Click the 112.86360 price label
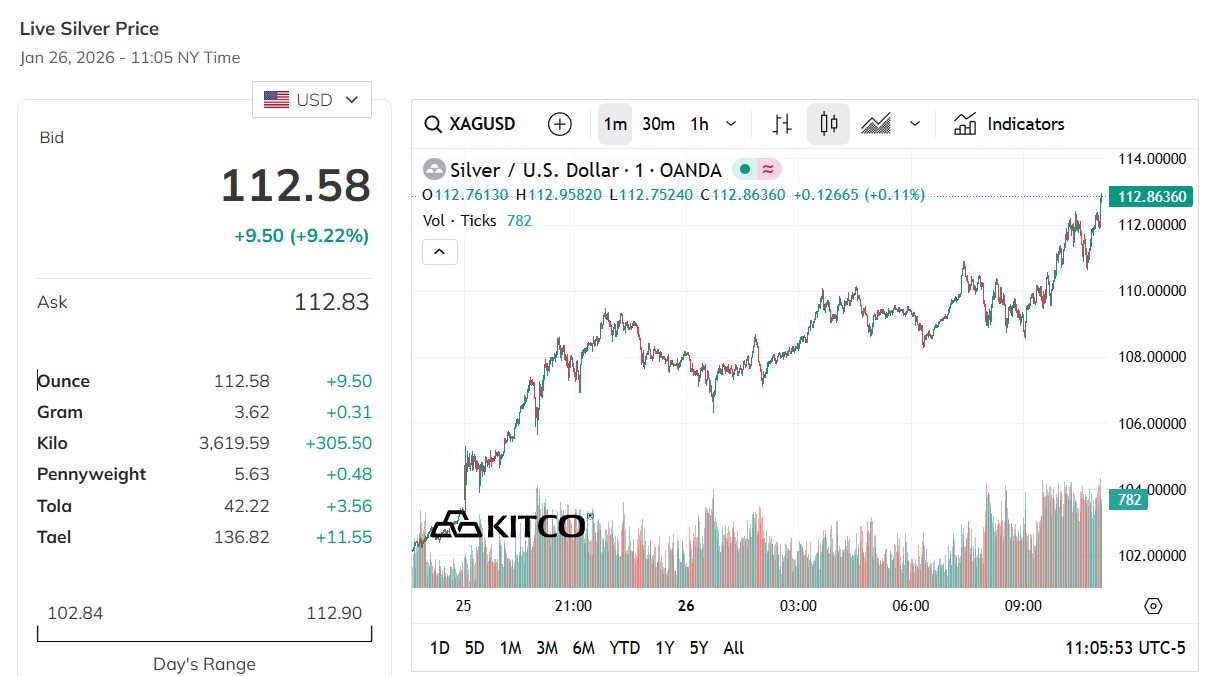This screenshot has height=676, width=1208. pyautogui.click(x=1152, y=197)
